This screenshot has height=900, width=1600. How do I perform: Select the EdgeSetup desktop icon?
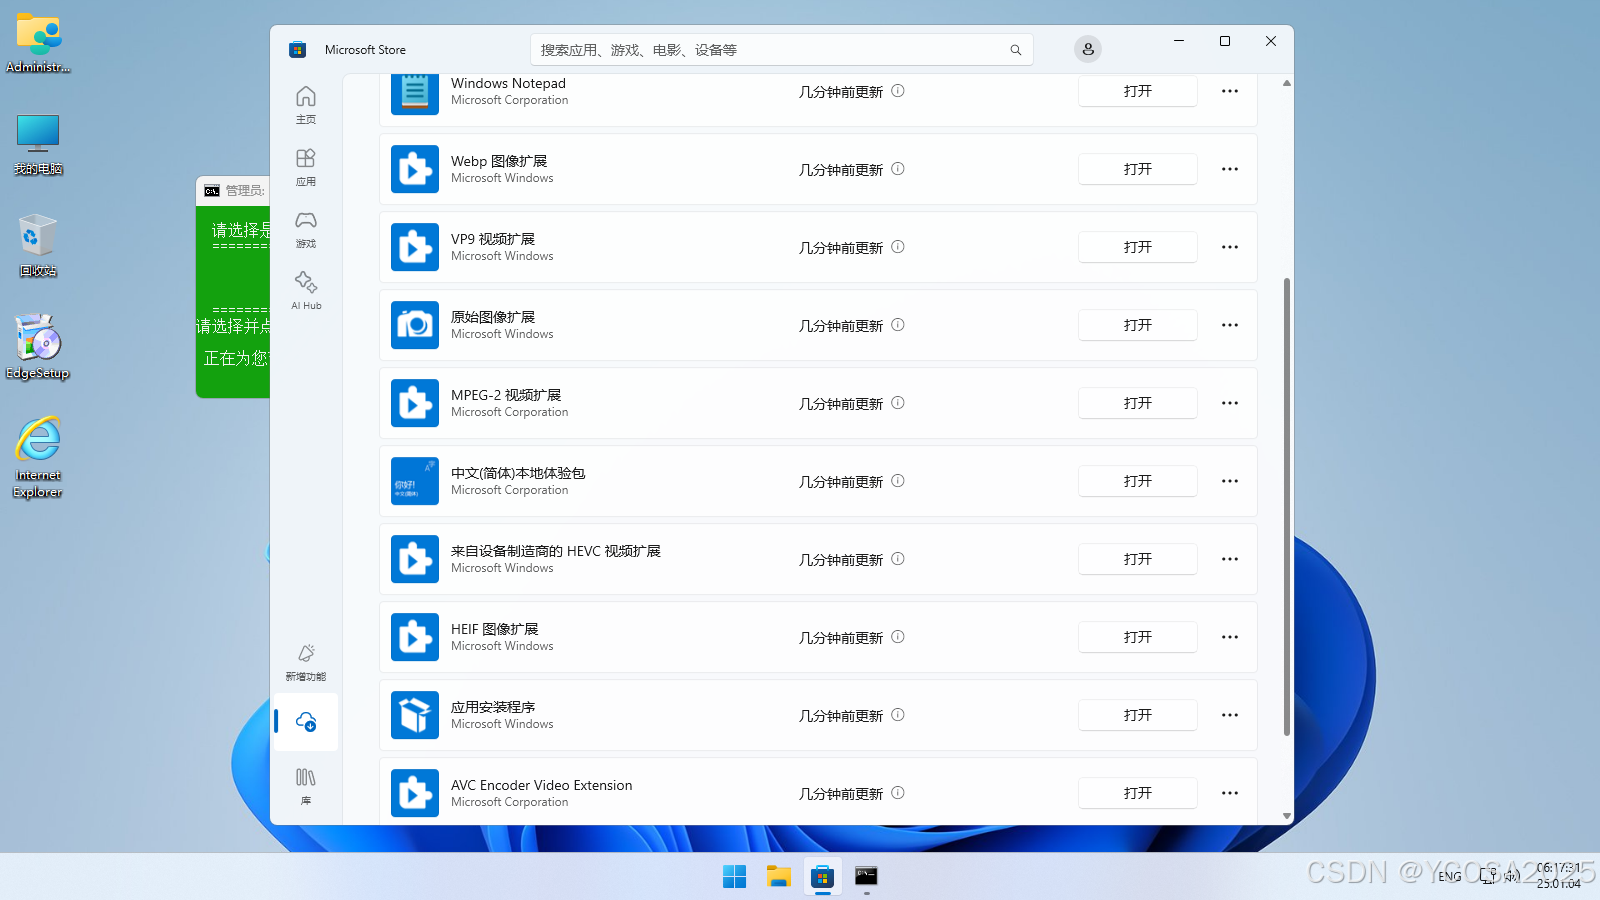pos(38,348)
